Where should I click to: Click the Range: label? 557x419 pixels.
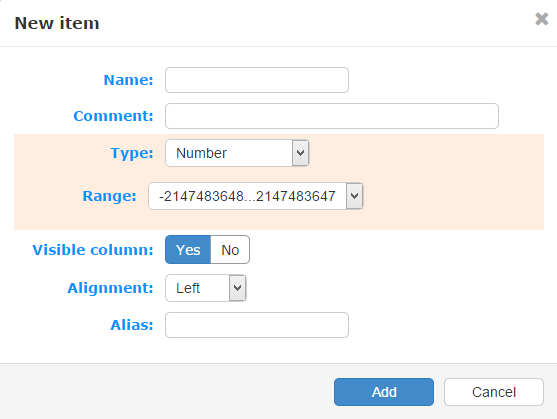click(109, 196)
